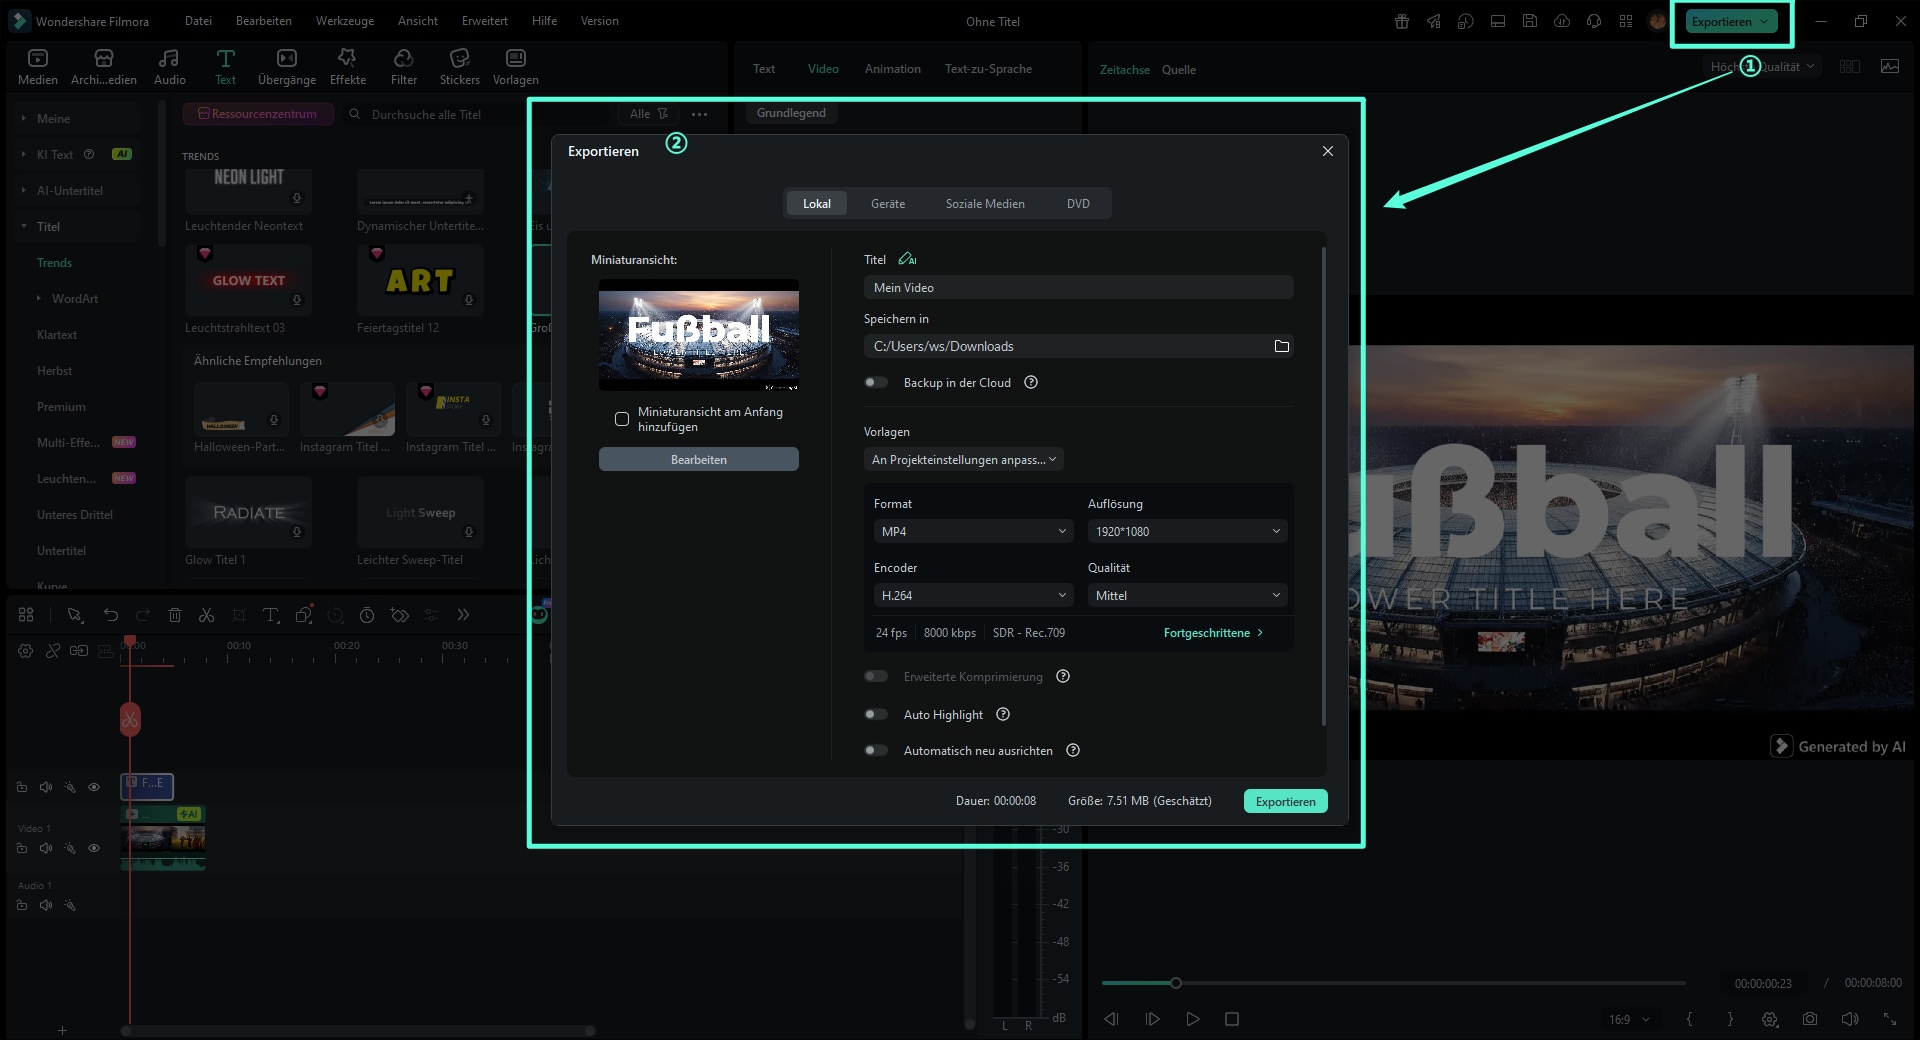Click the Bearbeiten button under the thumbnail

[x=699, y=459]
